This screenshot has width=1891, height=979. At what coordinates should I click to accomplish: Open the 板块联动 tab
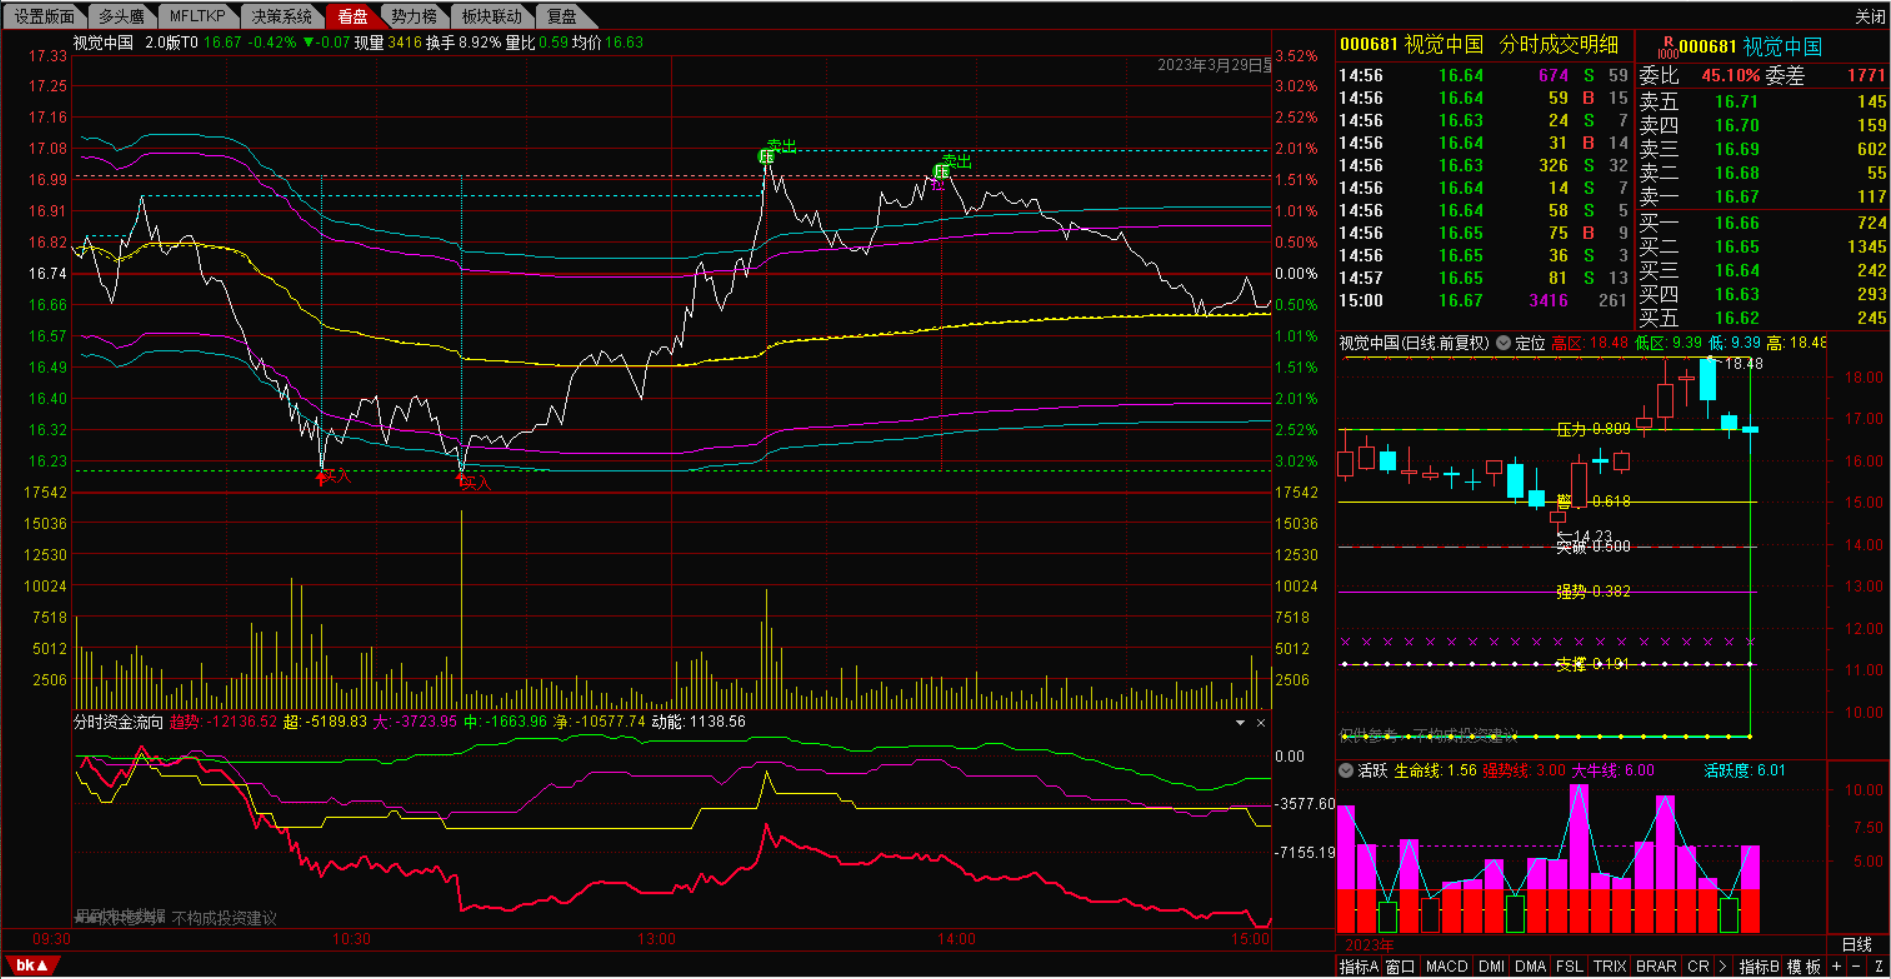click(491, 16)
